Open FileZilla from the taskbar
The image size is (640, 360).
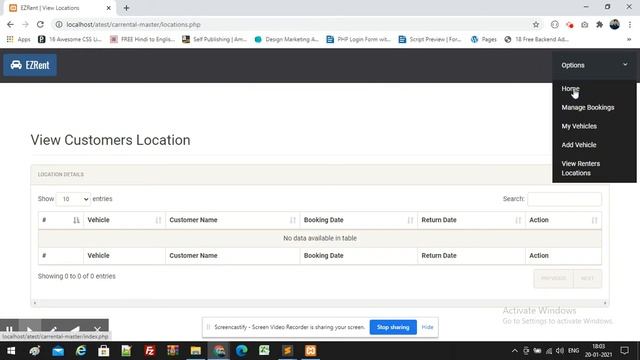[x=150, y=351]
